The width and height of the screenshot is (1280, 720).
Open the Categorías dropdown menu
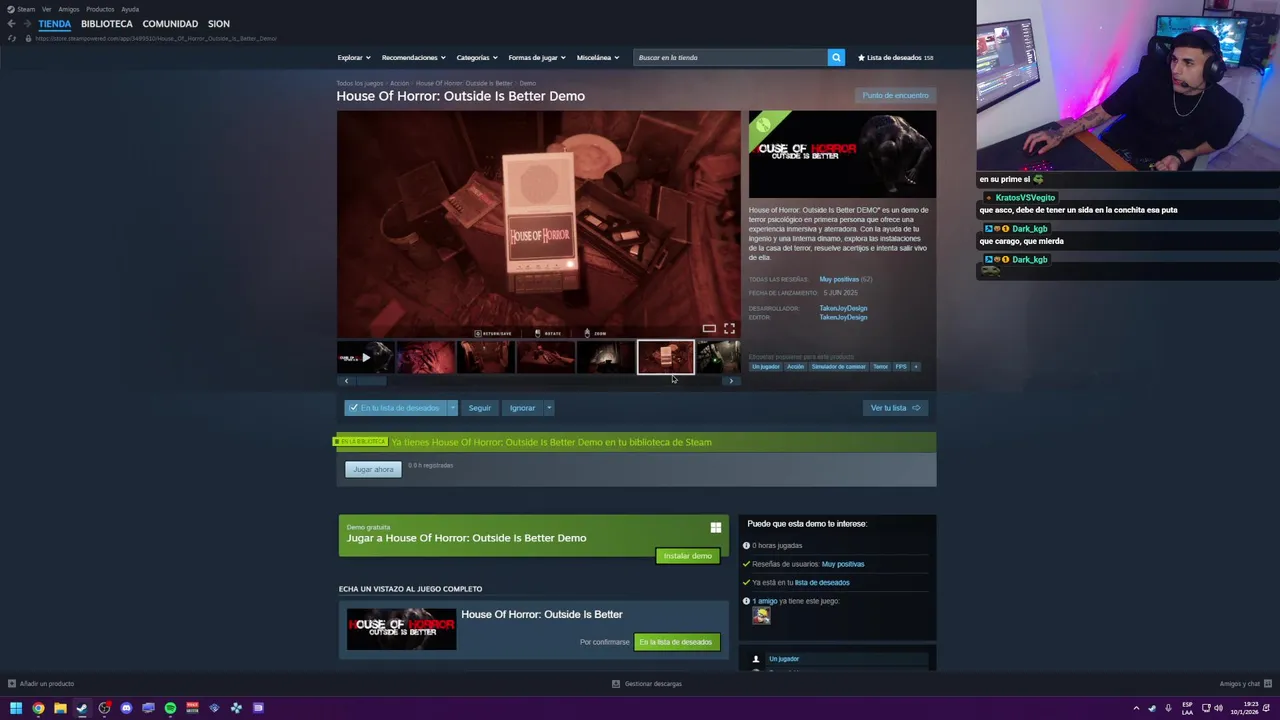477,57
